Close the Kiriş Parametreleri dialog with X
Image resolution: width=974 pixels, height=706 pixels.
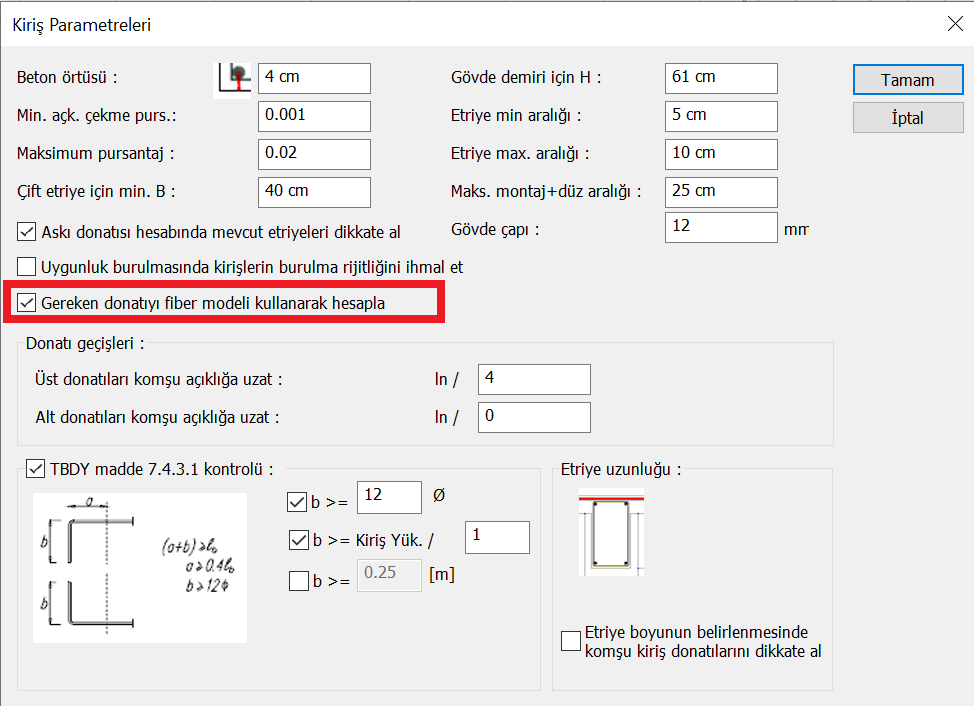coord(953,25)
